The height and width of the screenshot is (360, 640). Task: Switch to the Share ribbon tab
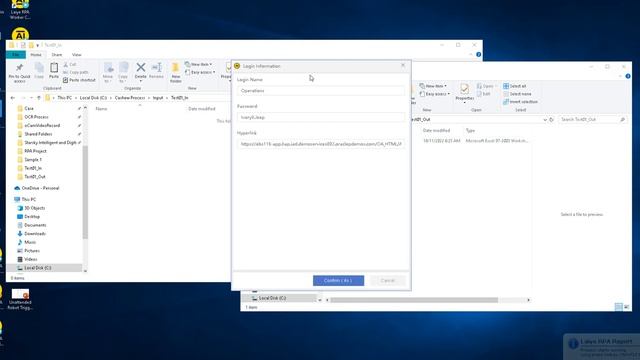pos(57,55)
